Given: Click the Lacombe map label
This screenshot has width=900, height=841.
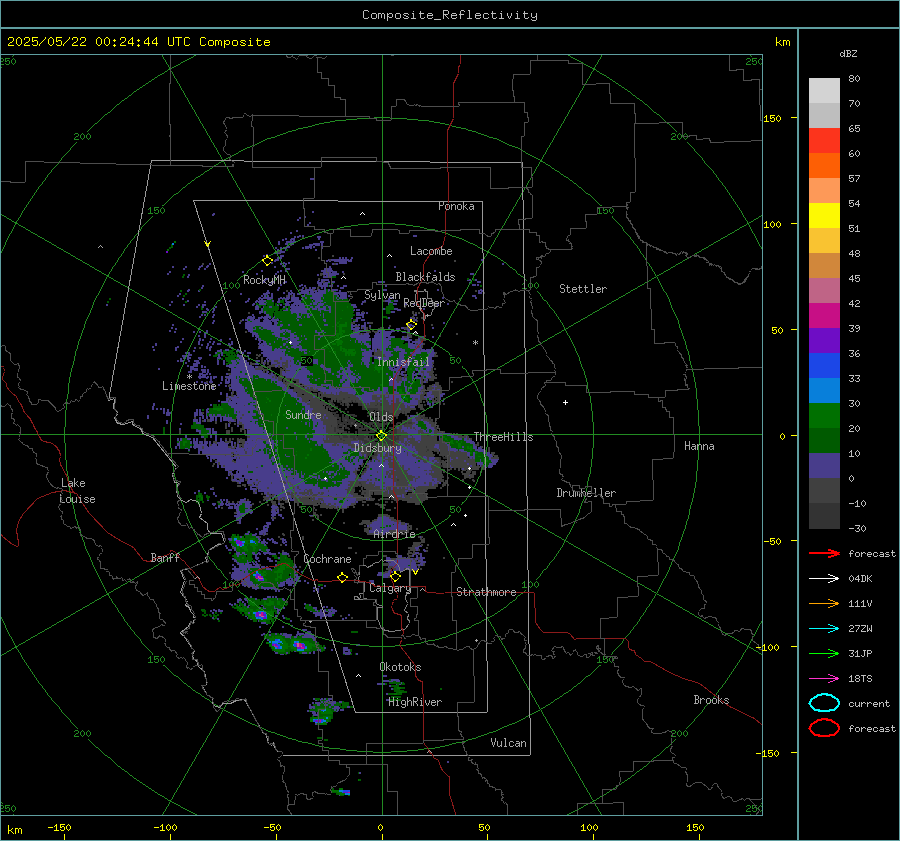Looking at the screenshot, I should (431, 251).
